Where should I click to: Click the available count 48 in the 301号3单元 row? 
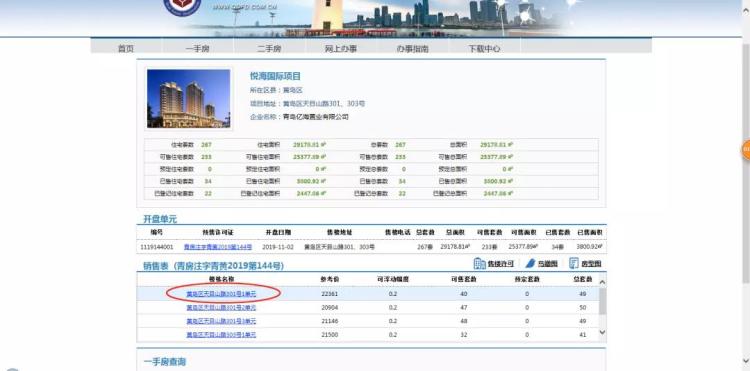click(x=463, y=321)
